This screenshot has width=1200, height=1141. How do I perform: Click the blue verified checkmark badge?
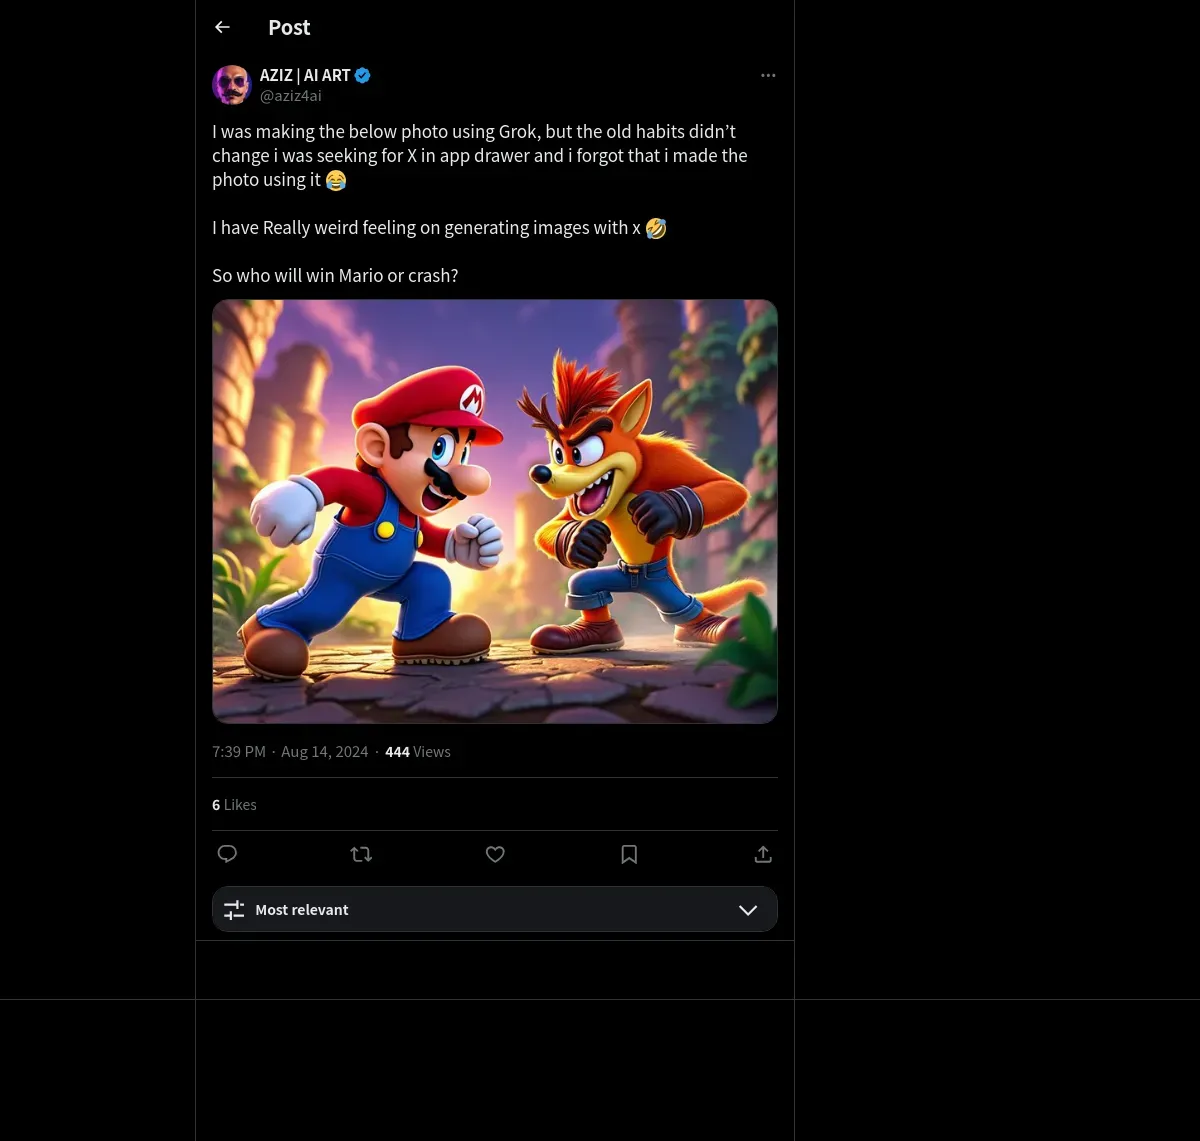coord(363,75)
